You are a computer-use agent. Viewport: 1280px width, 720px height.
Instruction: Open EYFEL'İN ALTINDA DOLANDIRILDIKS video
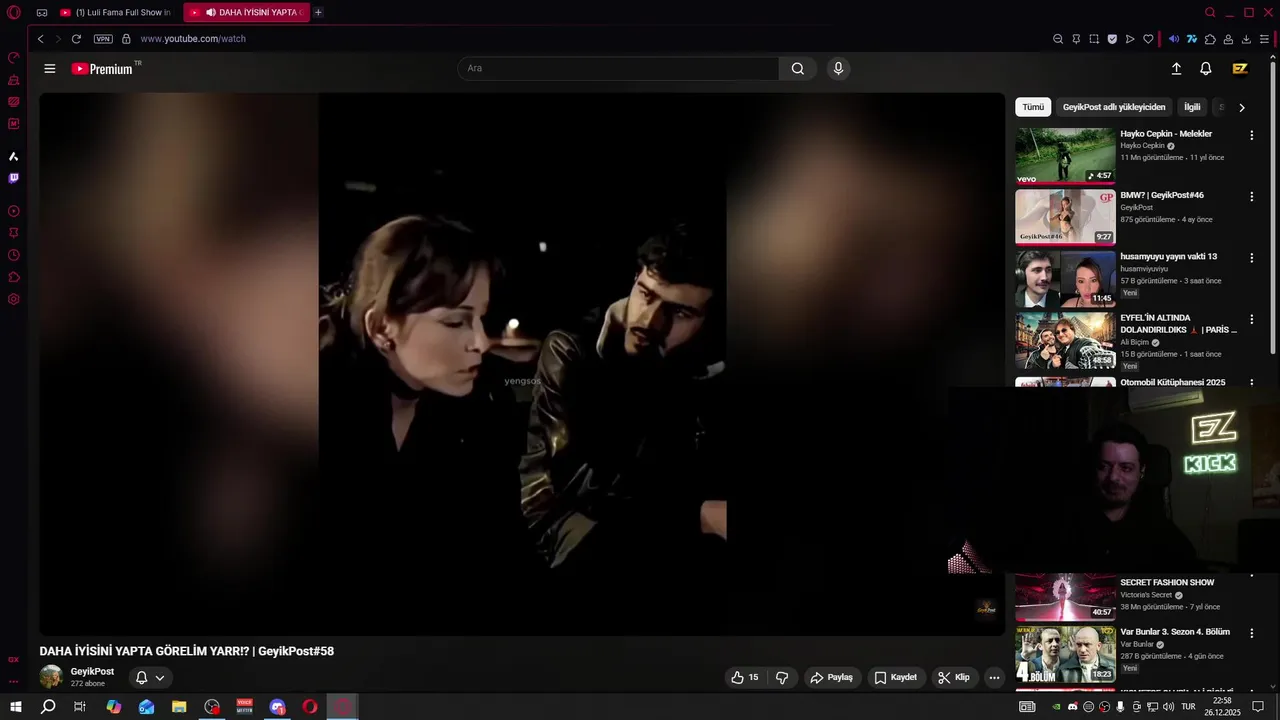coord(1065,340)
